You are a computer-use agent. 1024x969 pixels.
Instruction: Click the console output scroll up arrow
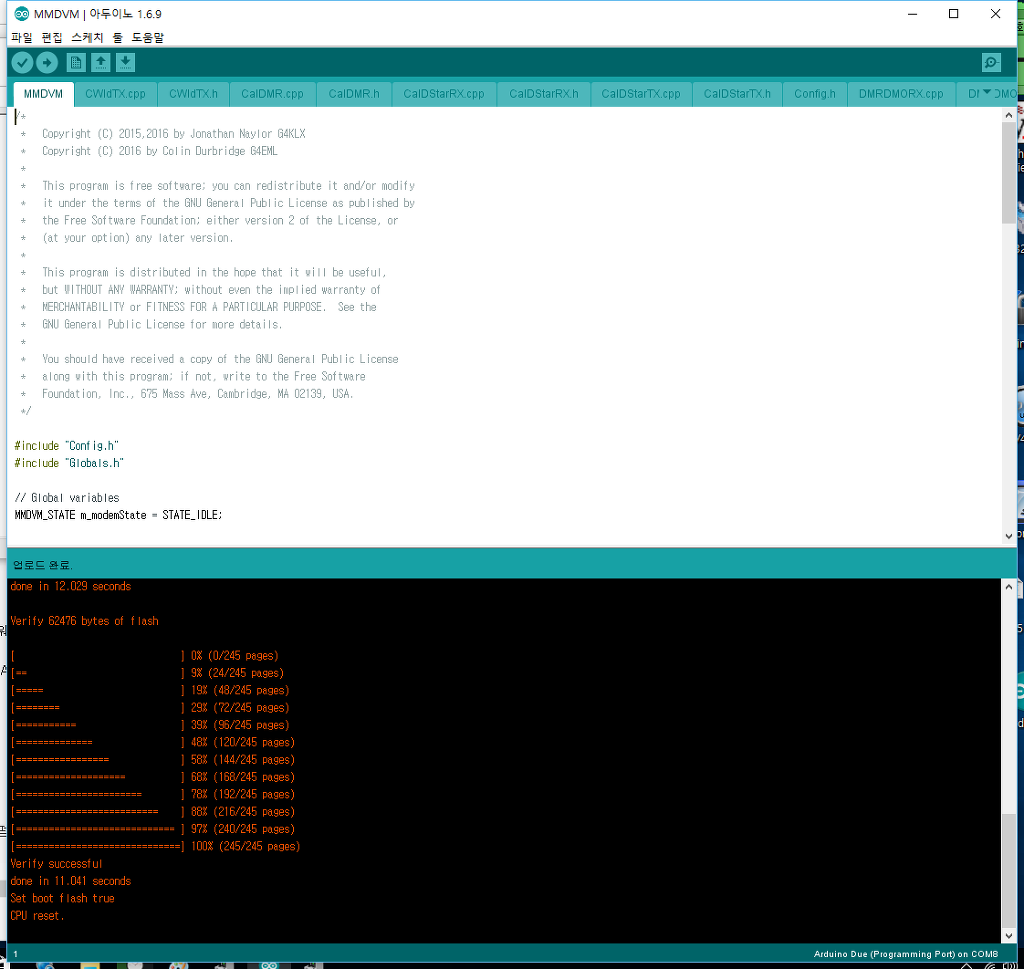point(1008,589)
